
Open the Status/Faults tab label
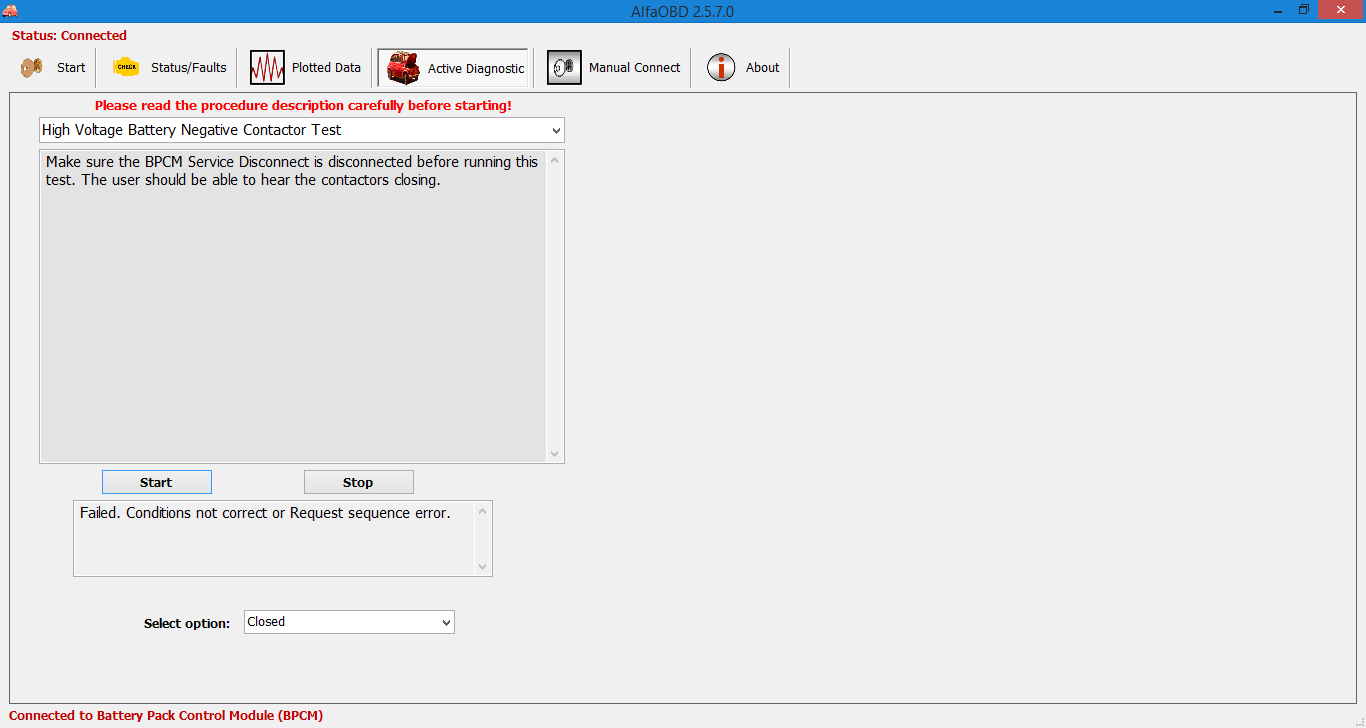(x=188, y=68)
